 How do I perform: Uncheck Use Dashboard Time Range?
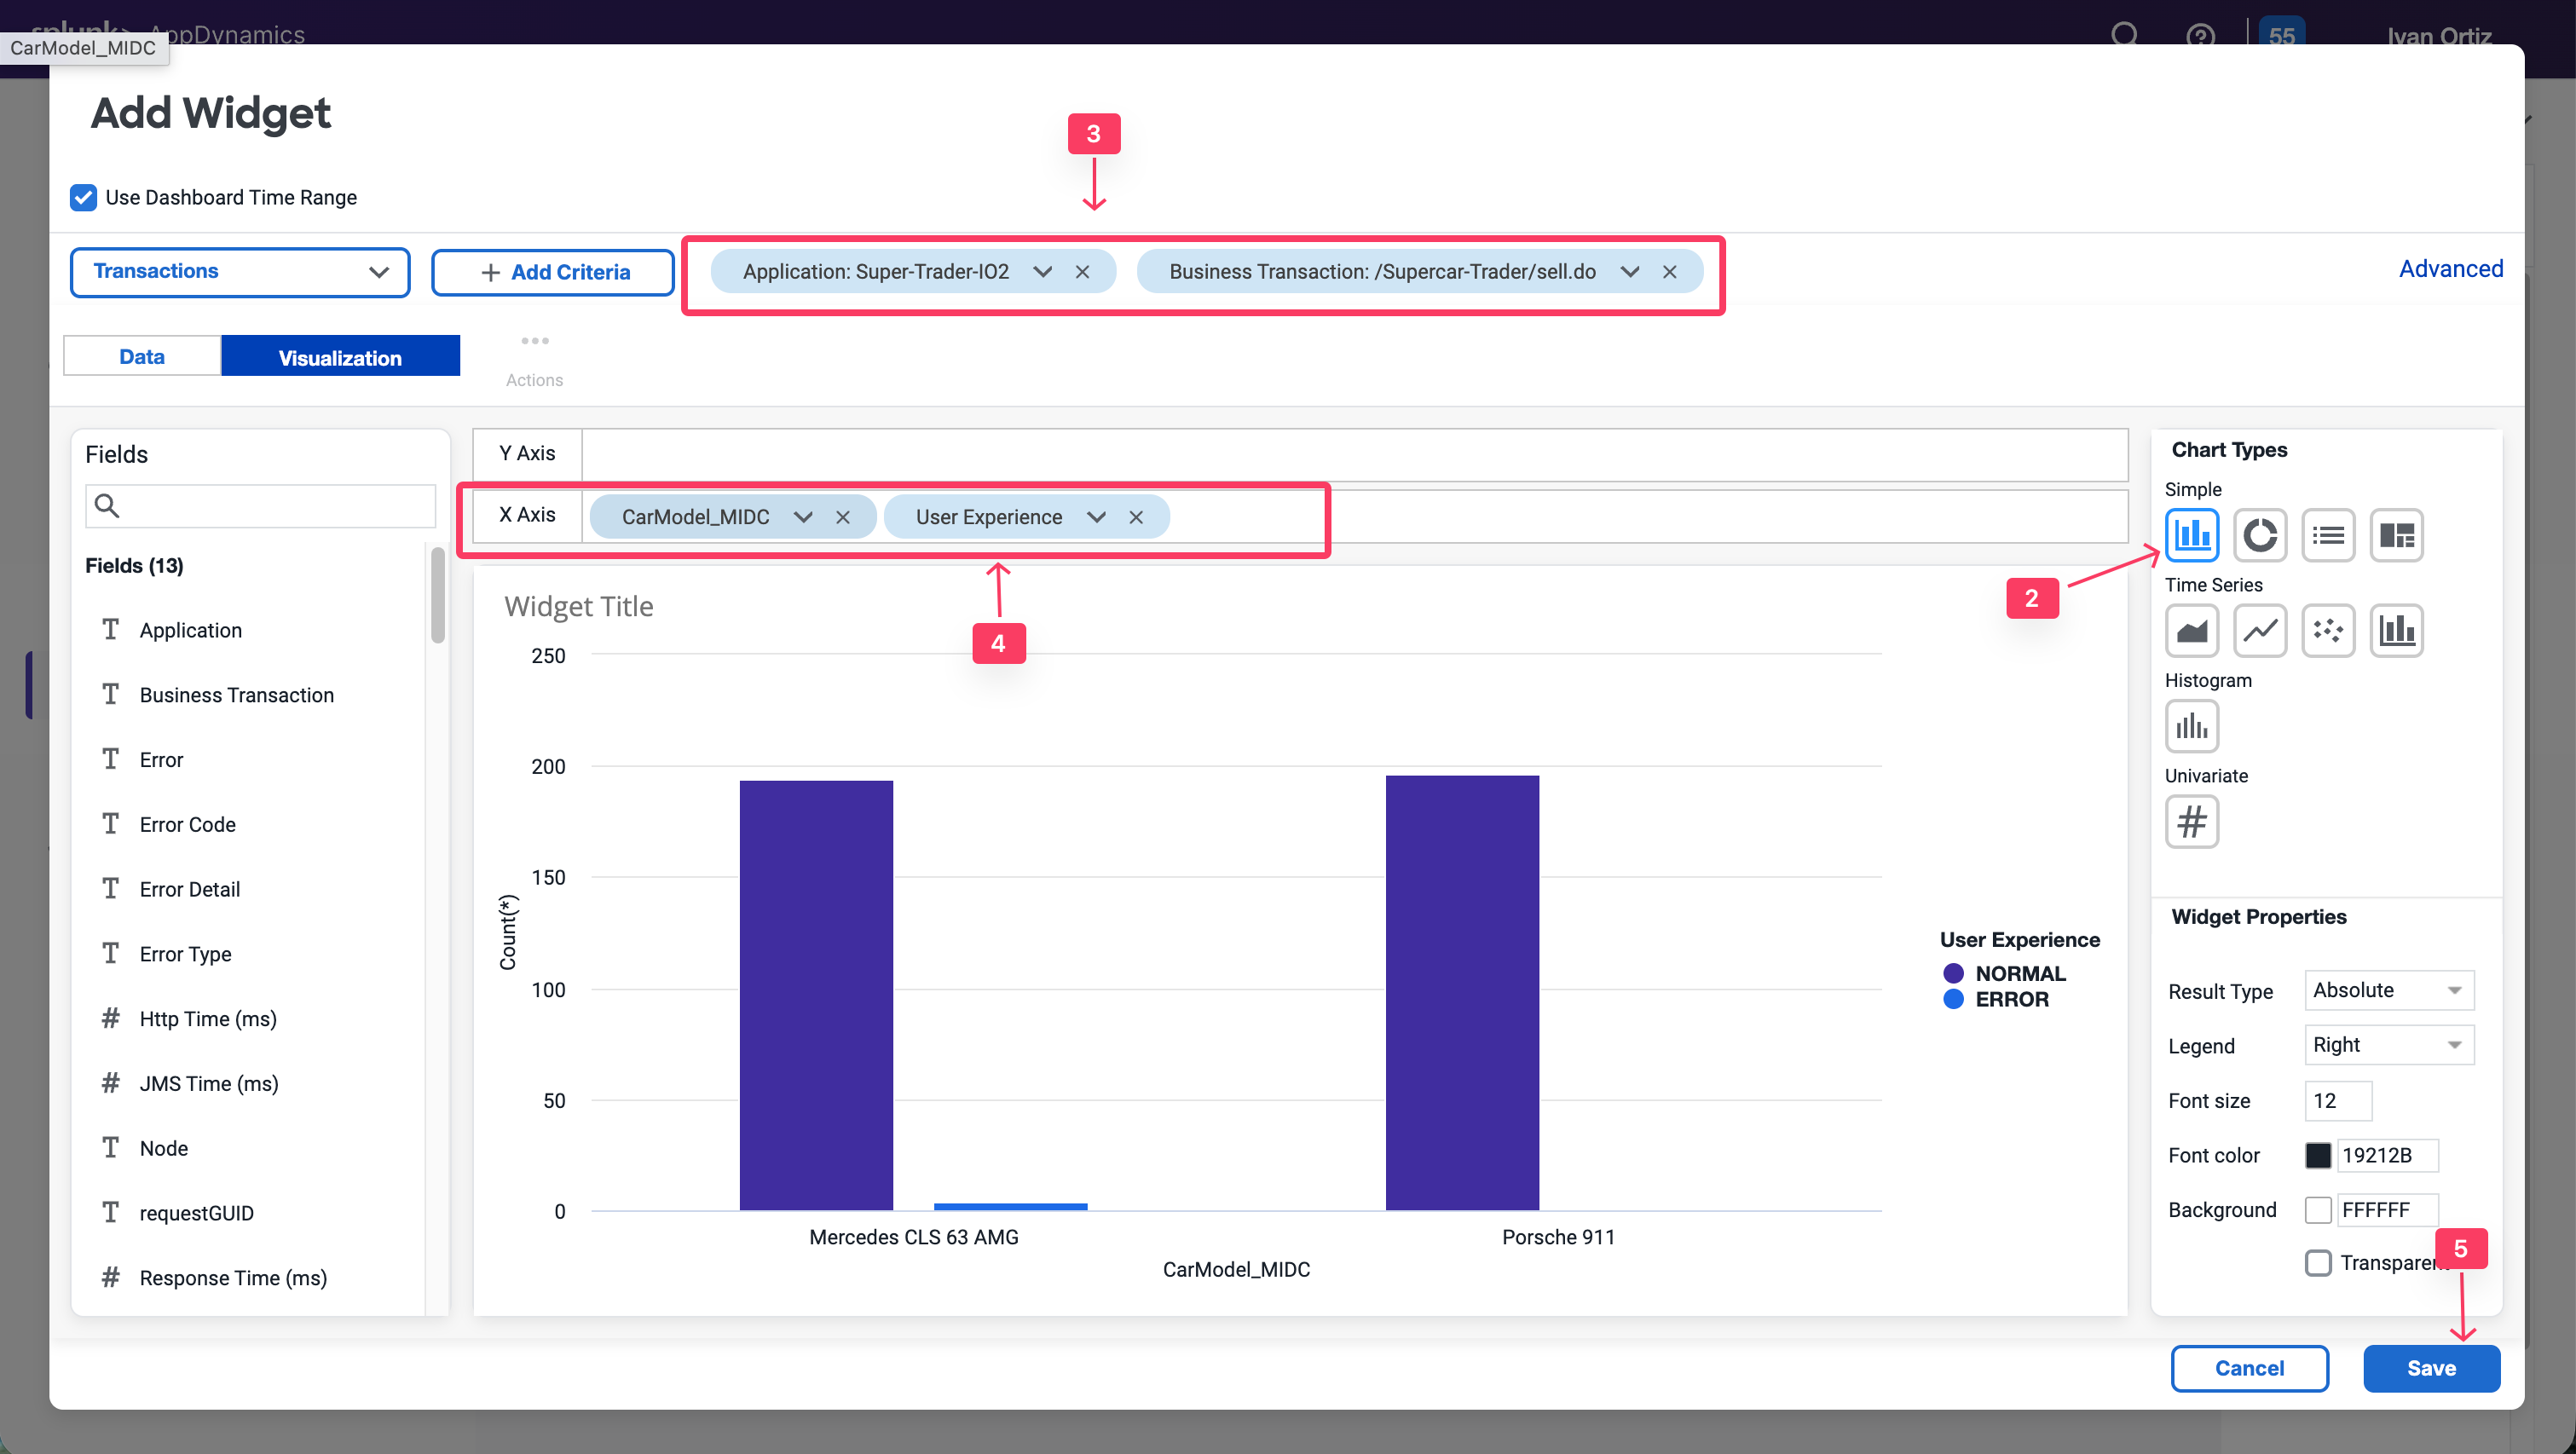tap(83, 197)
